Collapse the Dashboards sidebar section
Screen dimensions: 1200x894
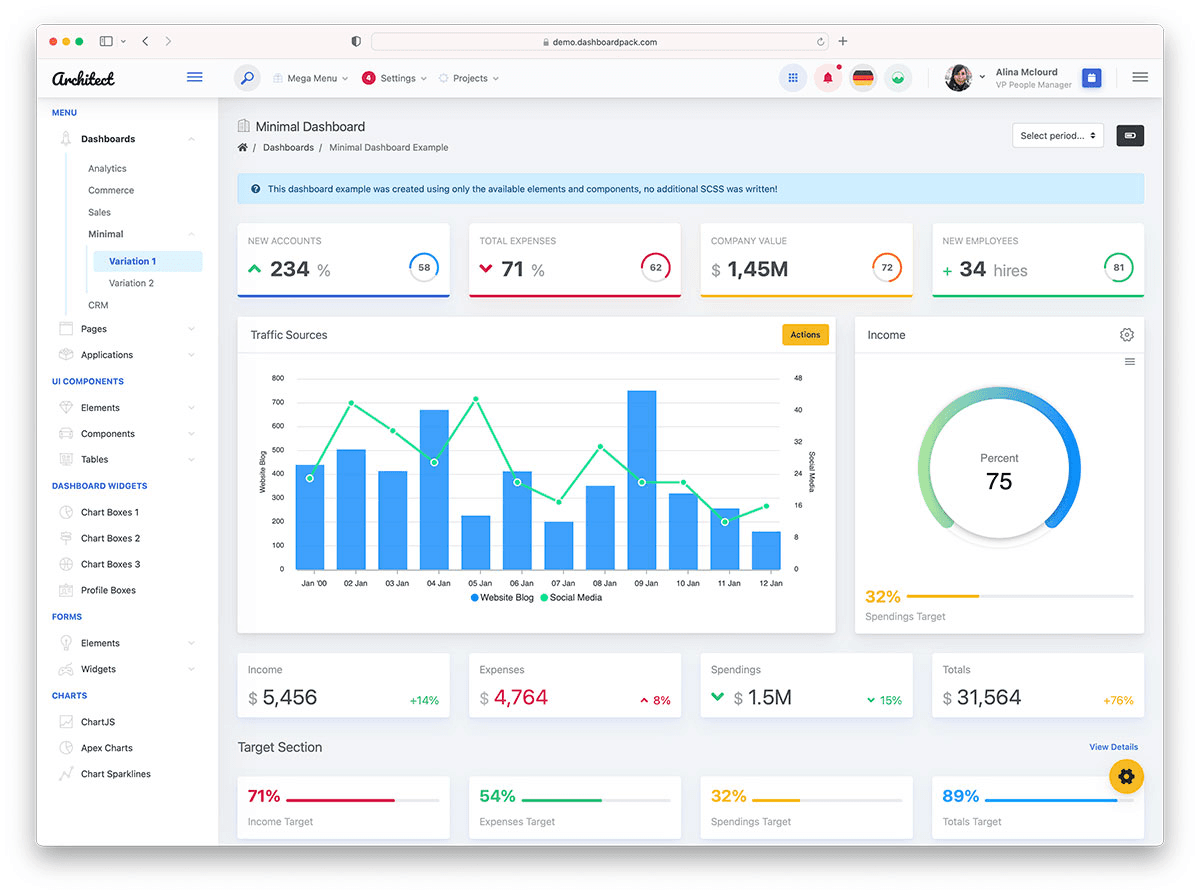[x=191, y=138]
